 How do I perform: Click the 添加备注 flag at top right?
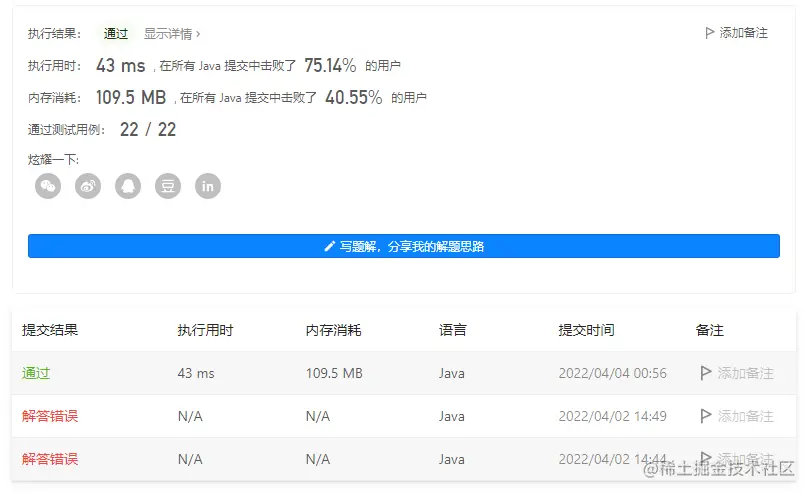737,33
